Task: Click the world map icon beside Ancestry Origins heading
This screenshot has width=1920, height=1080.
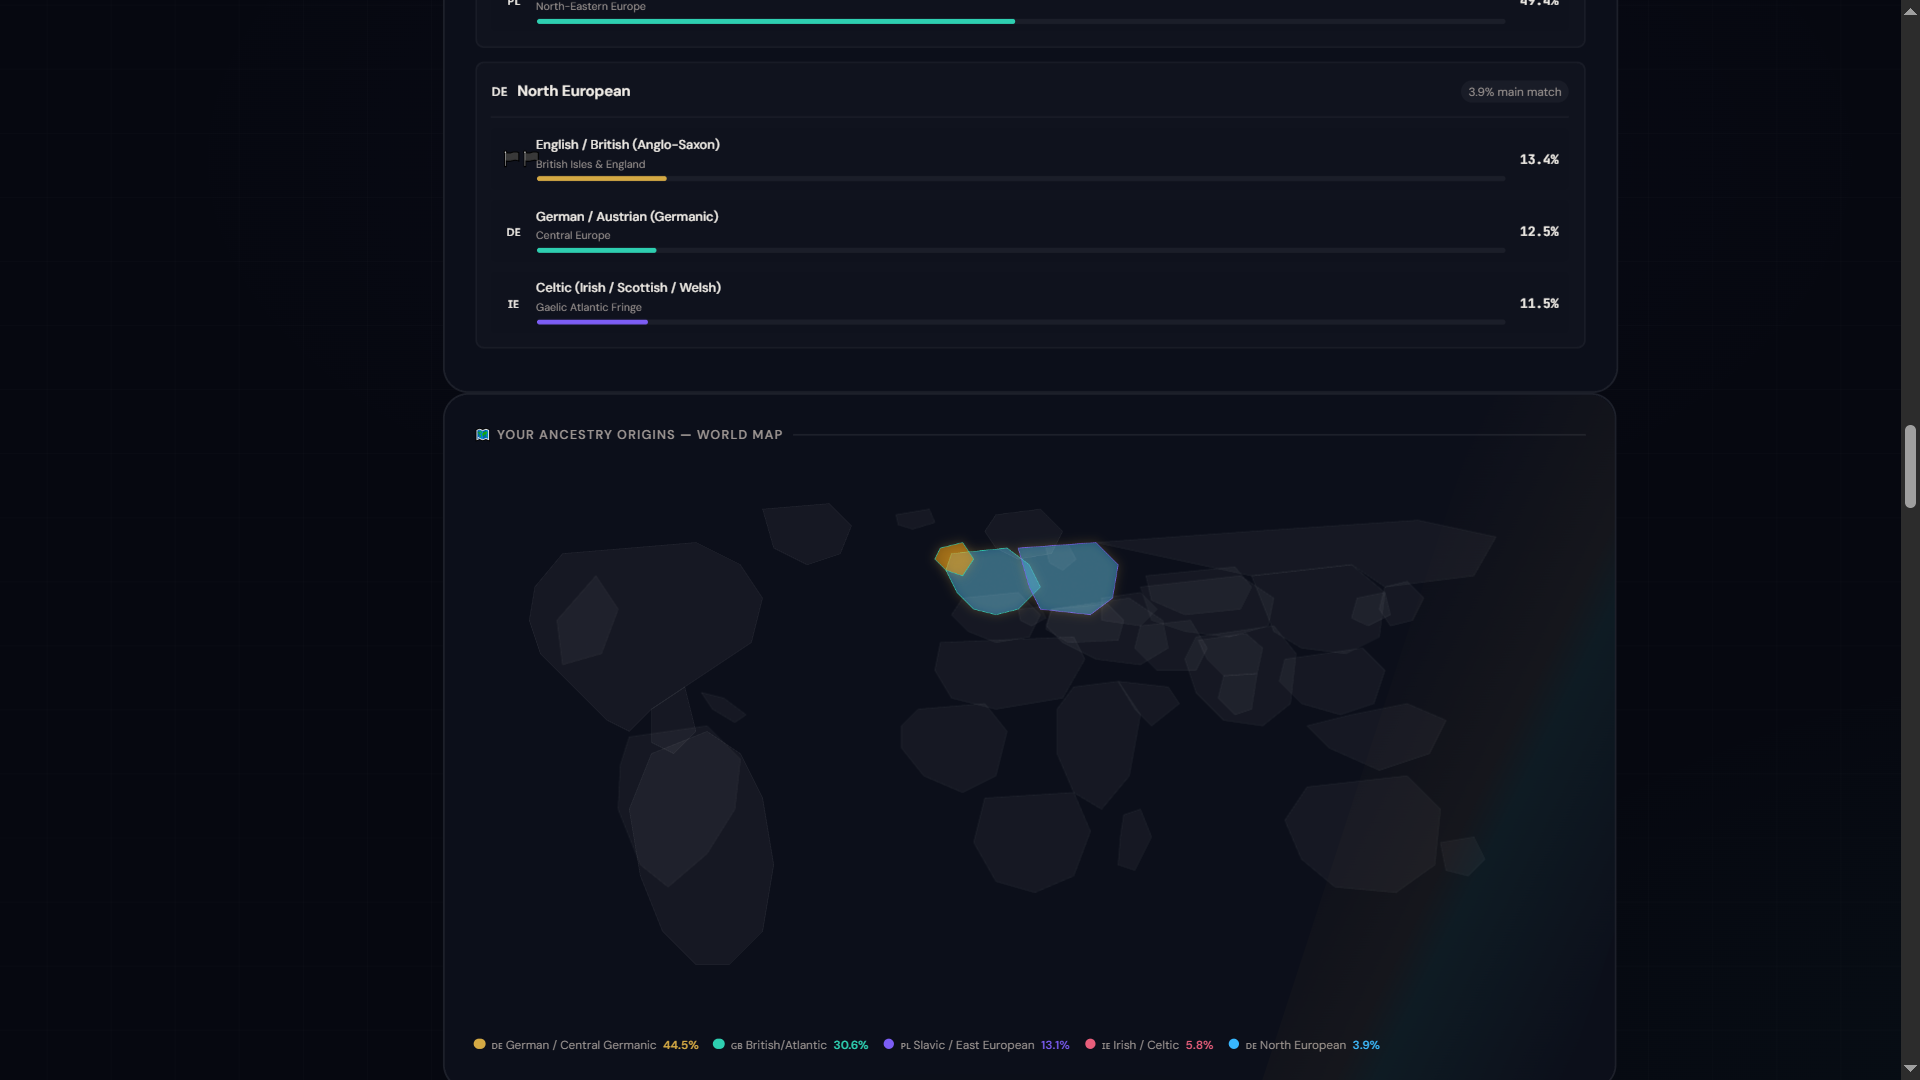Action: [x=482, y=435]
